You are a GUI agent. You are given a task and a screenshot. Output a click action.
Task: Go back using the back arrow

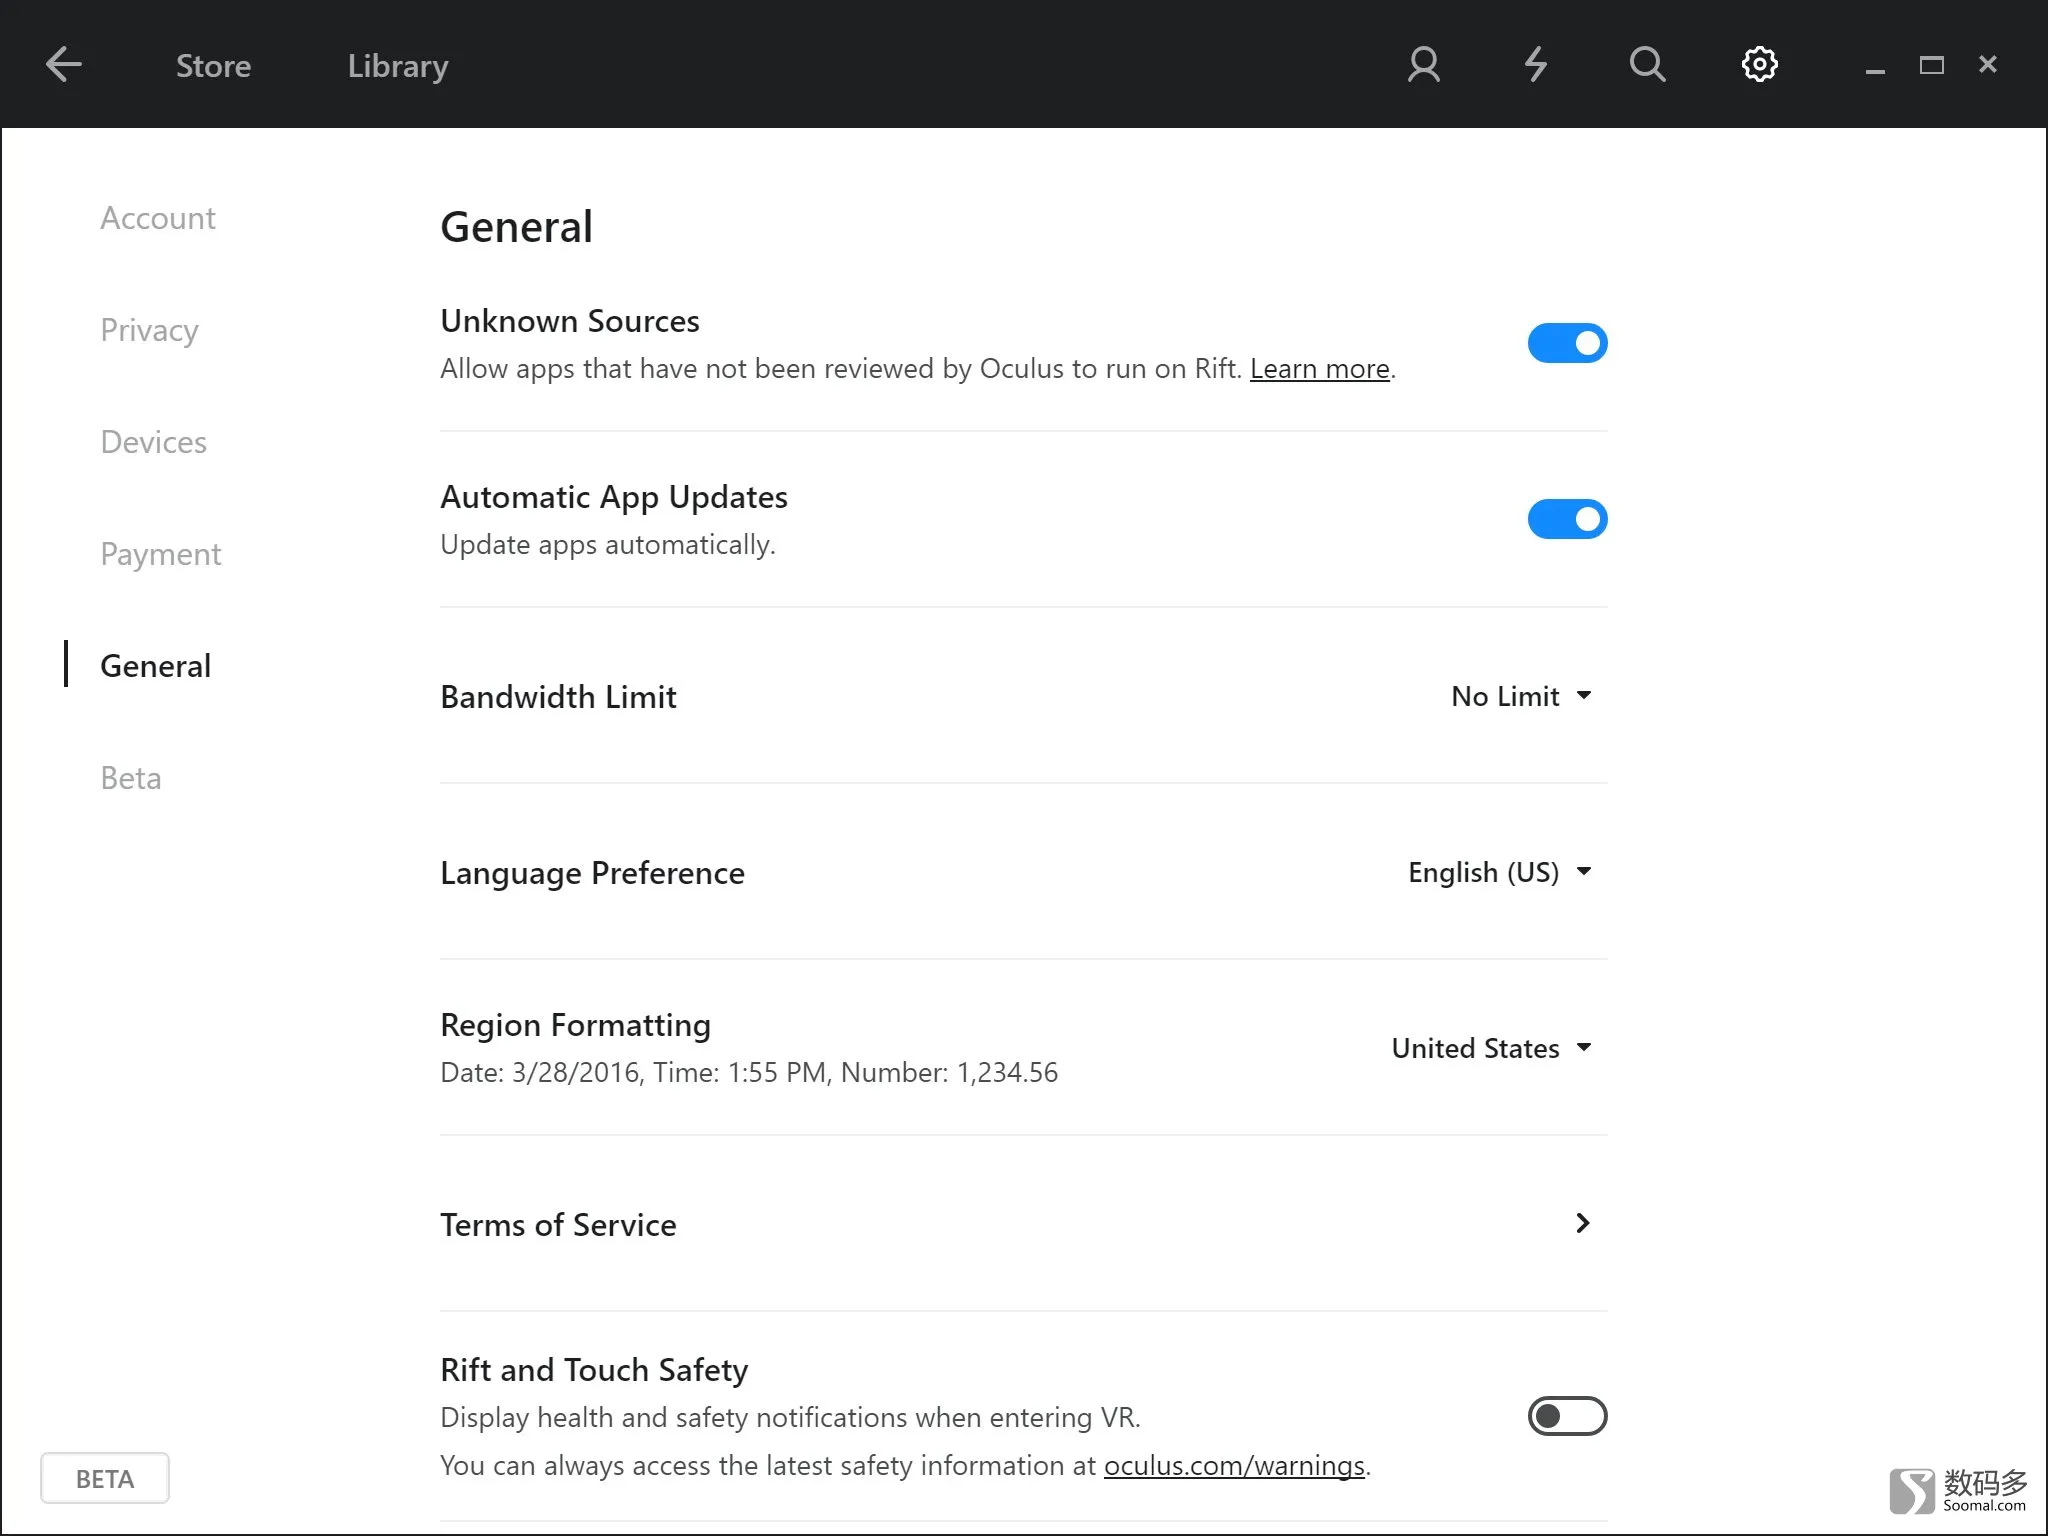tap(64, 65)
